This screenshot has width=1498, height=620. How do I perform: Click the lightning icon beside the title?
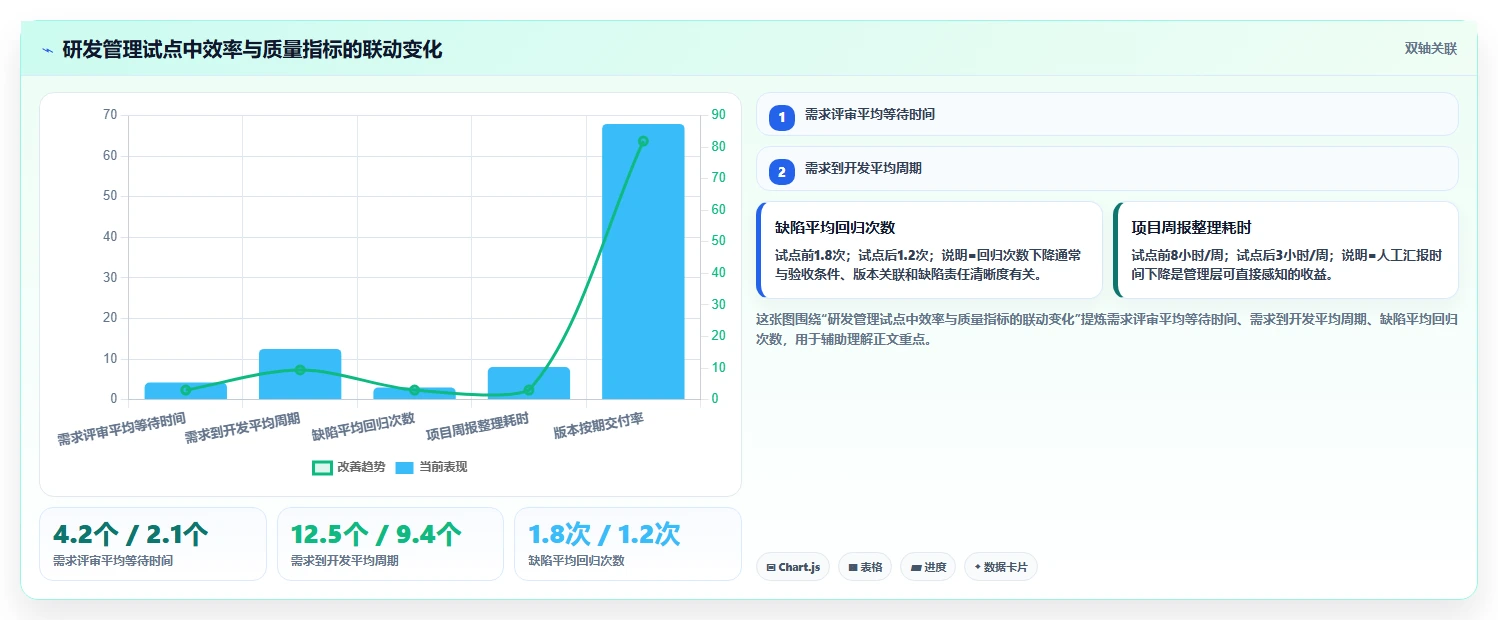[47, 50]
